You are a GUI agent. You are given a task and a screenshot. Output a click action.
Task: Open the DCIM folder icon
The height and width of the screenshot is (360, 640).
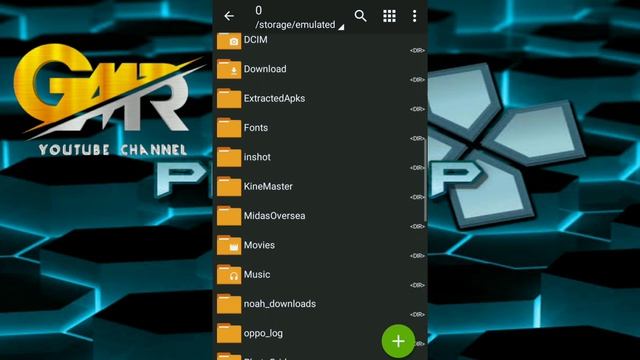[229, 41]
